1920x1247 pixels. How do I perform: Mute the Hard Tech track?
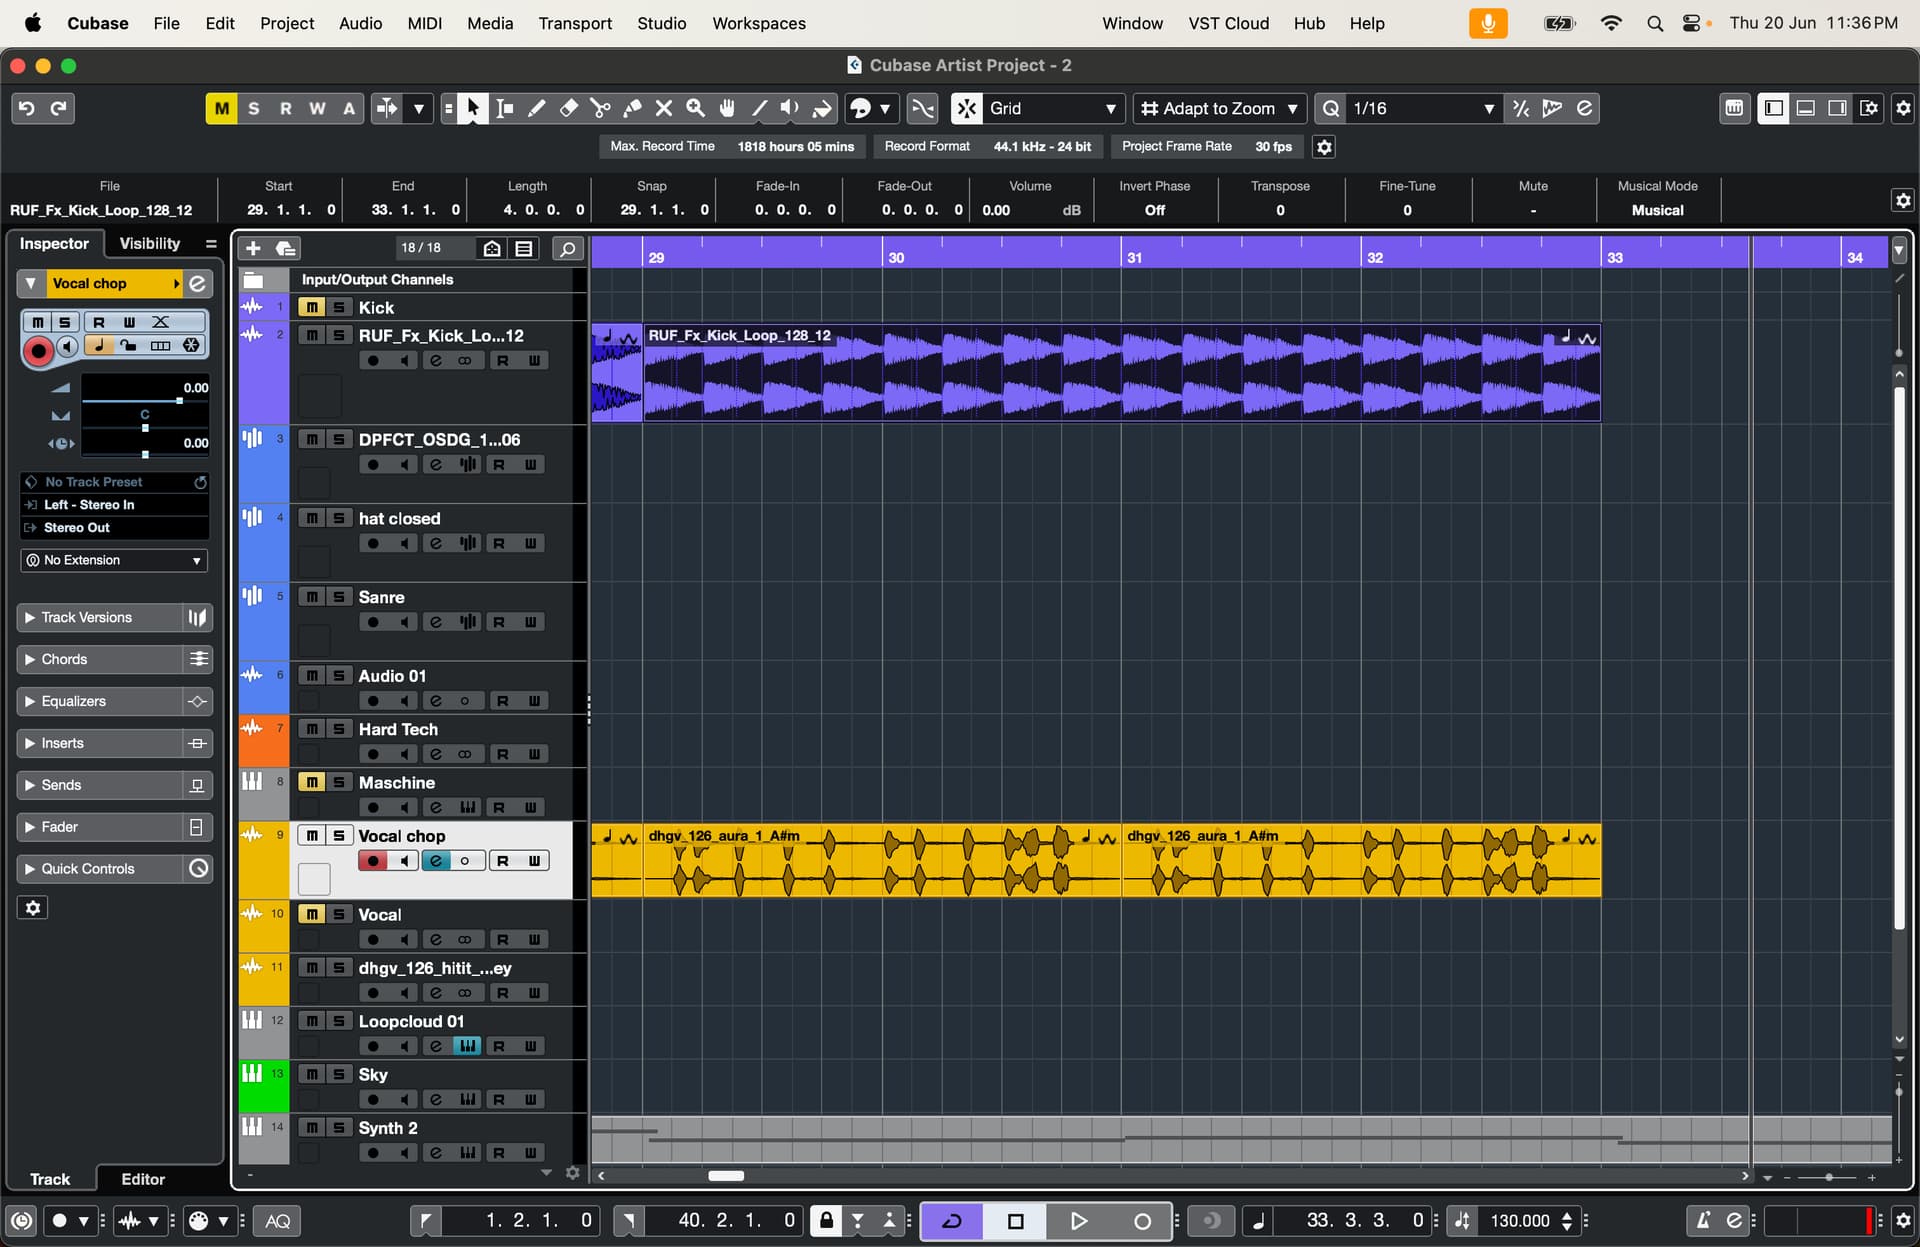312,729
